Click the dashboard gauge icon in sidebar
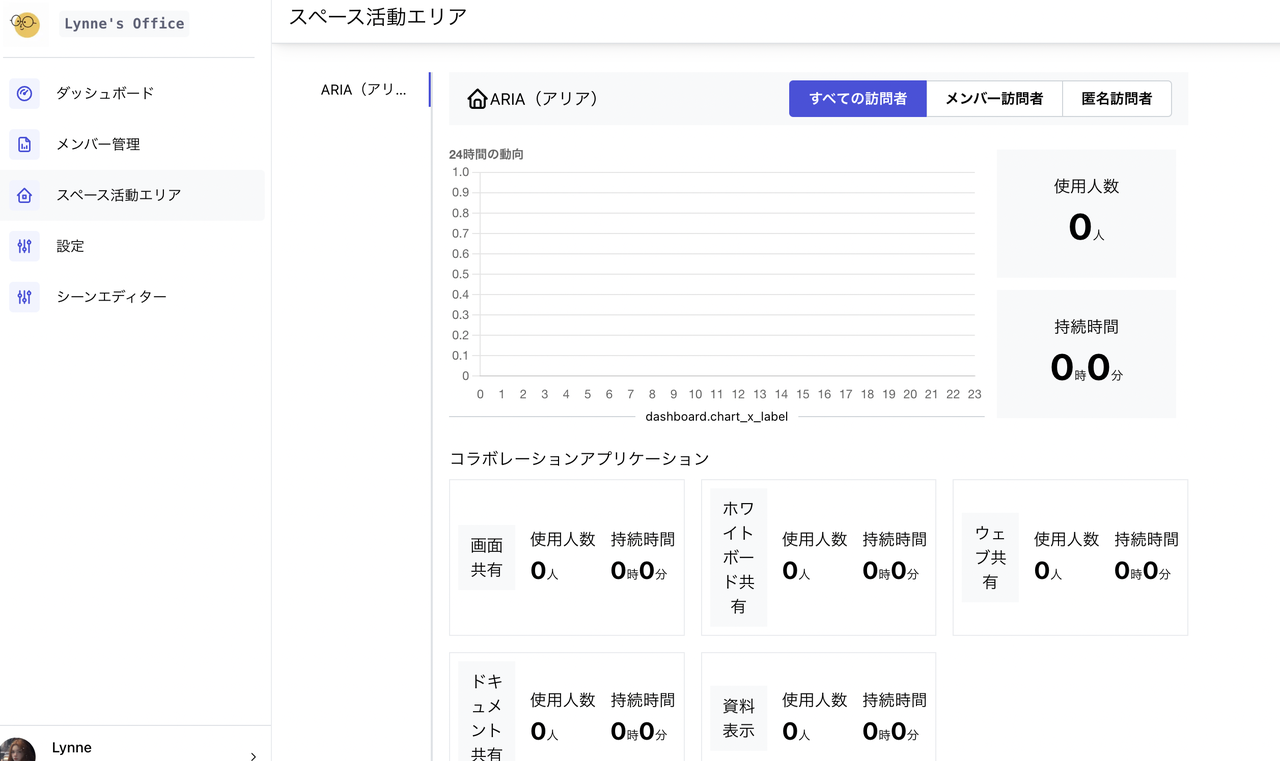The width and height of the screenshot is (1280, 761). [x=25, y=93]
